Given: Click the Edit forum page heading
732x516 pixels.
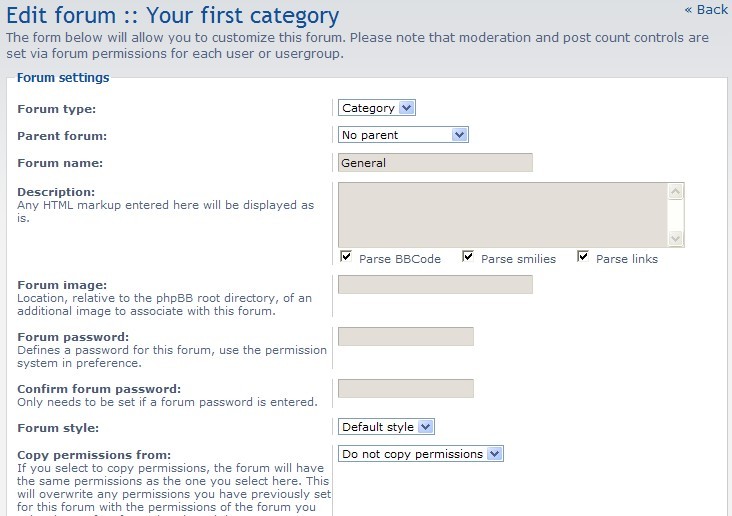Looking at the screenshot, I should [173, 16].
